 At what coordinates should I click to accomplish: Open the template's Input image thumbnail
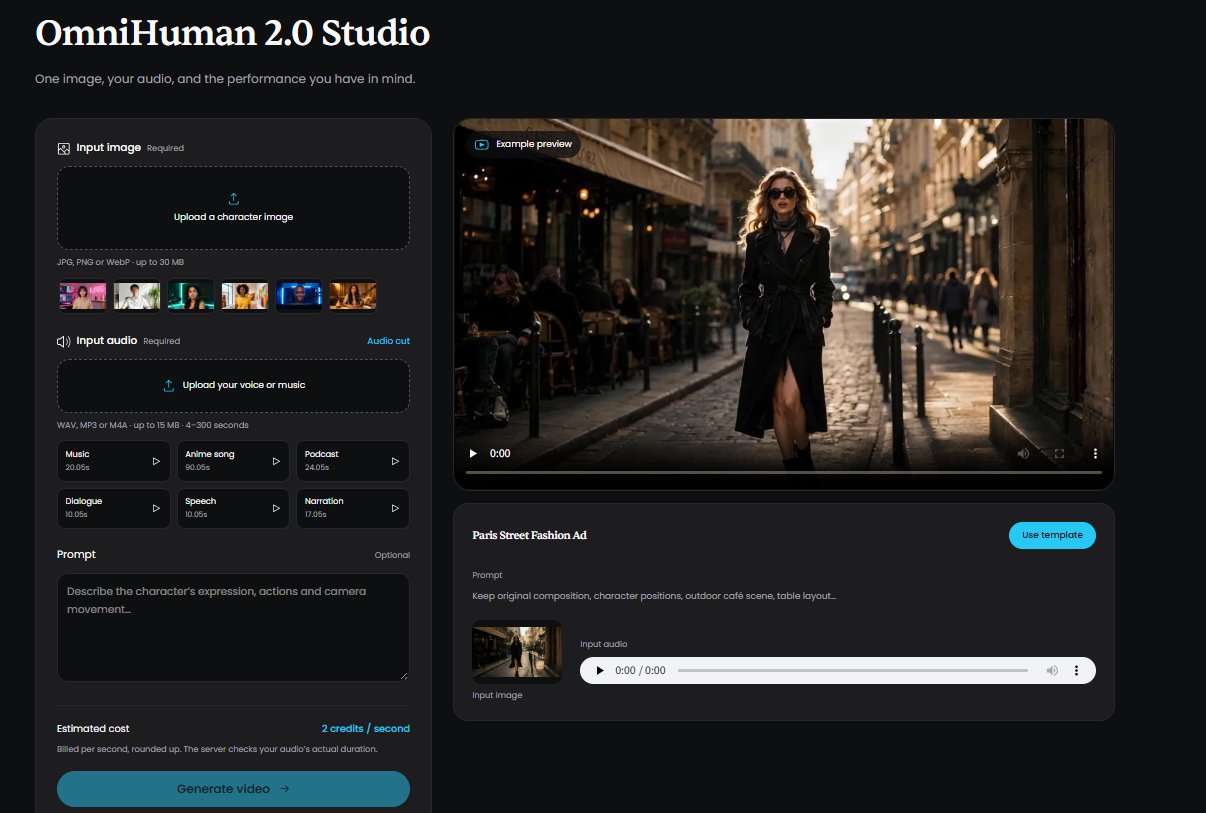[517, 652]
